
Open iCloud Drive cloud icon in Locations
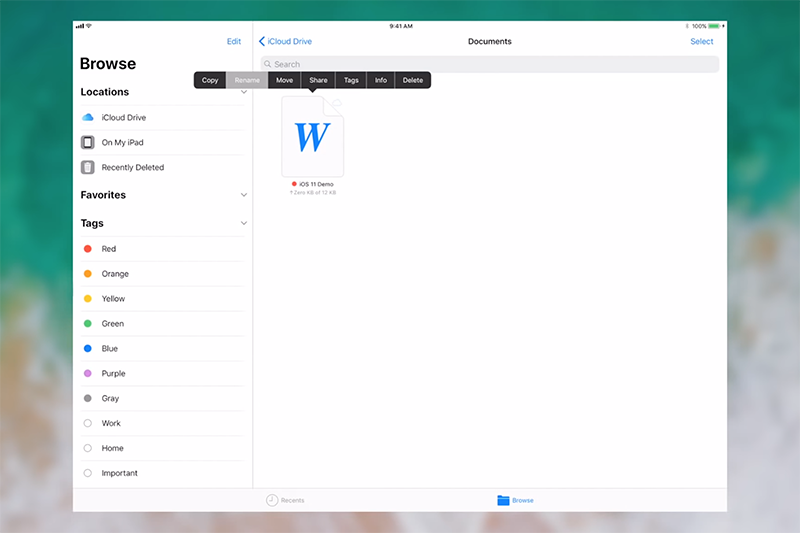[x=88, y=117]
